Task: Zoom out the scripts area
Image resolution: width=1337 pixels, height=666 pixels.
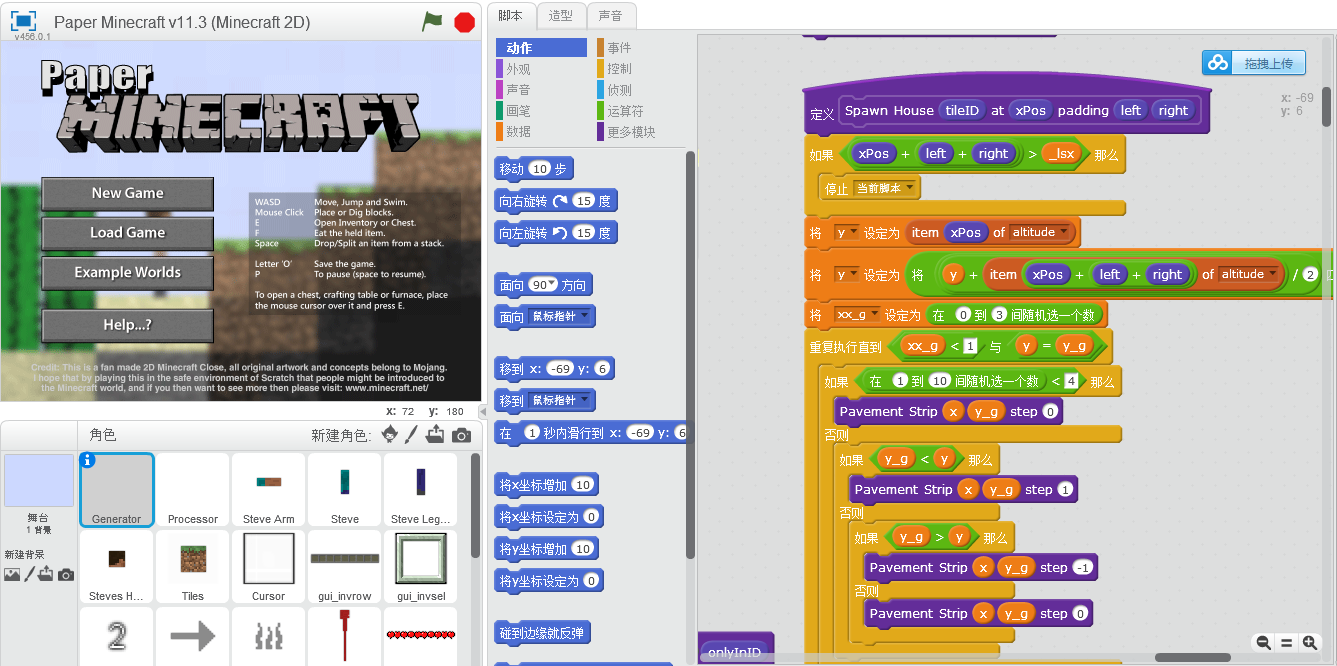Action: click(x=1264, y=643)
